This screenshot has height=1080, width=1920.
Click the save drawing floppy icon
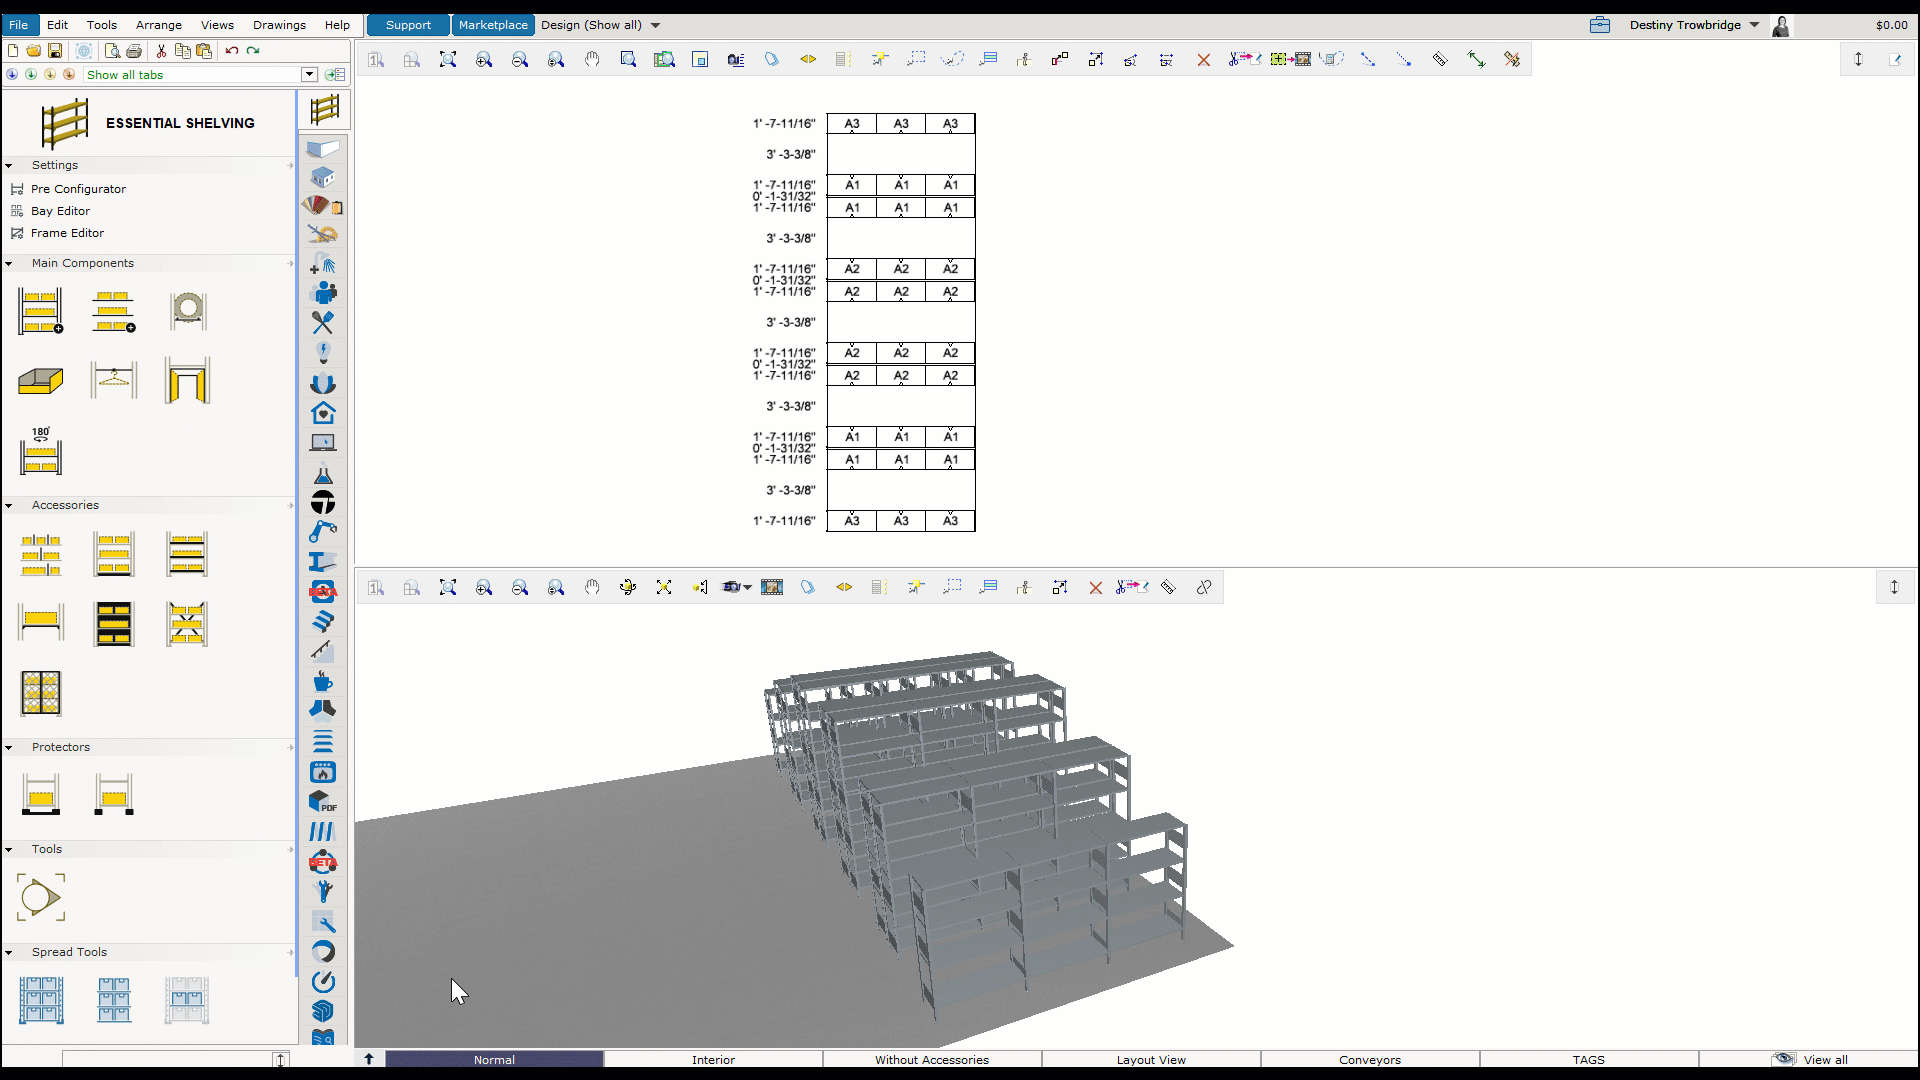tap(55, 51)
